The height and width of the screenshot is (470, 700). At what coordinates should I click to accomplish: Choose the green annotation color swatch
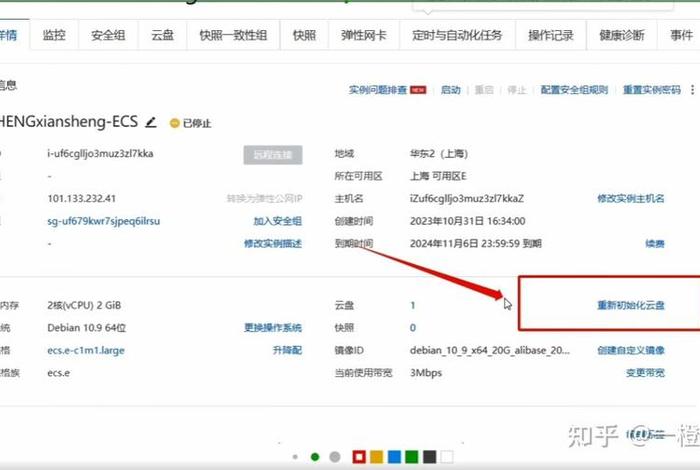(x=412, y=457)
